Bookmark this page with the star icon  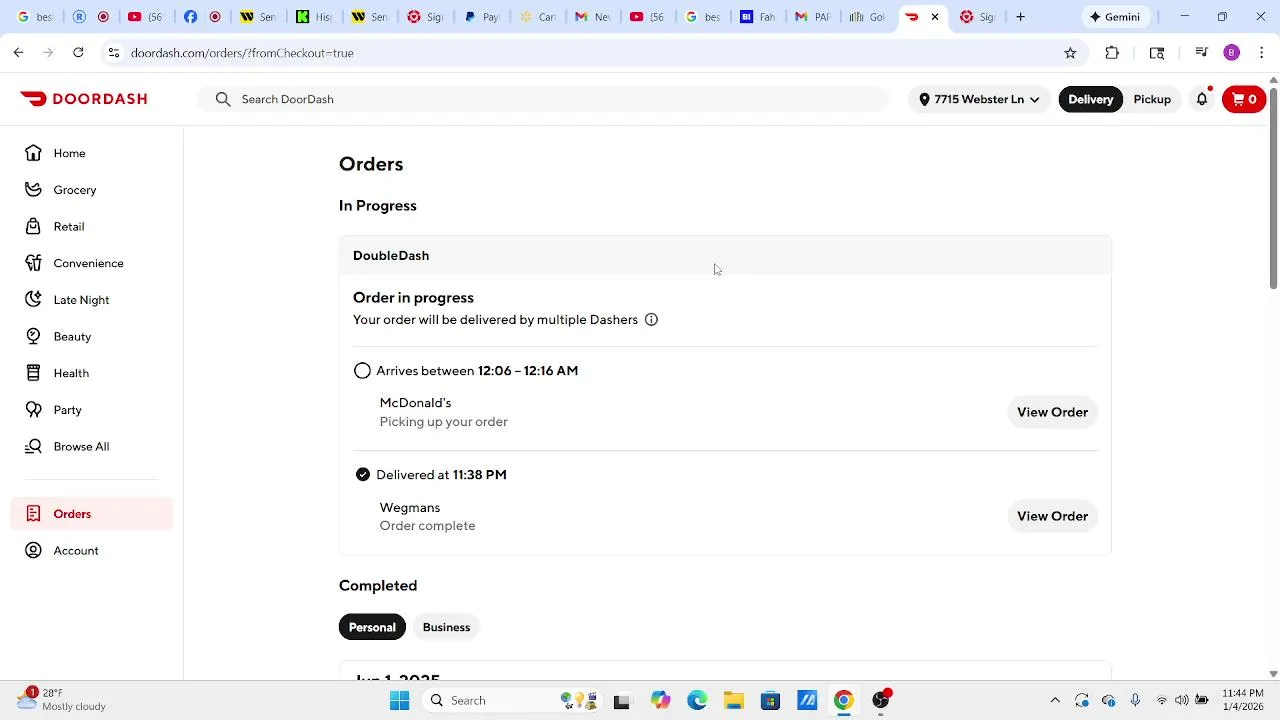tap(1070, 53)
